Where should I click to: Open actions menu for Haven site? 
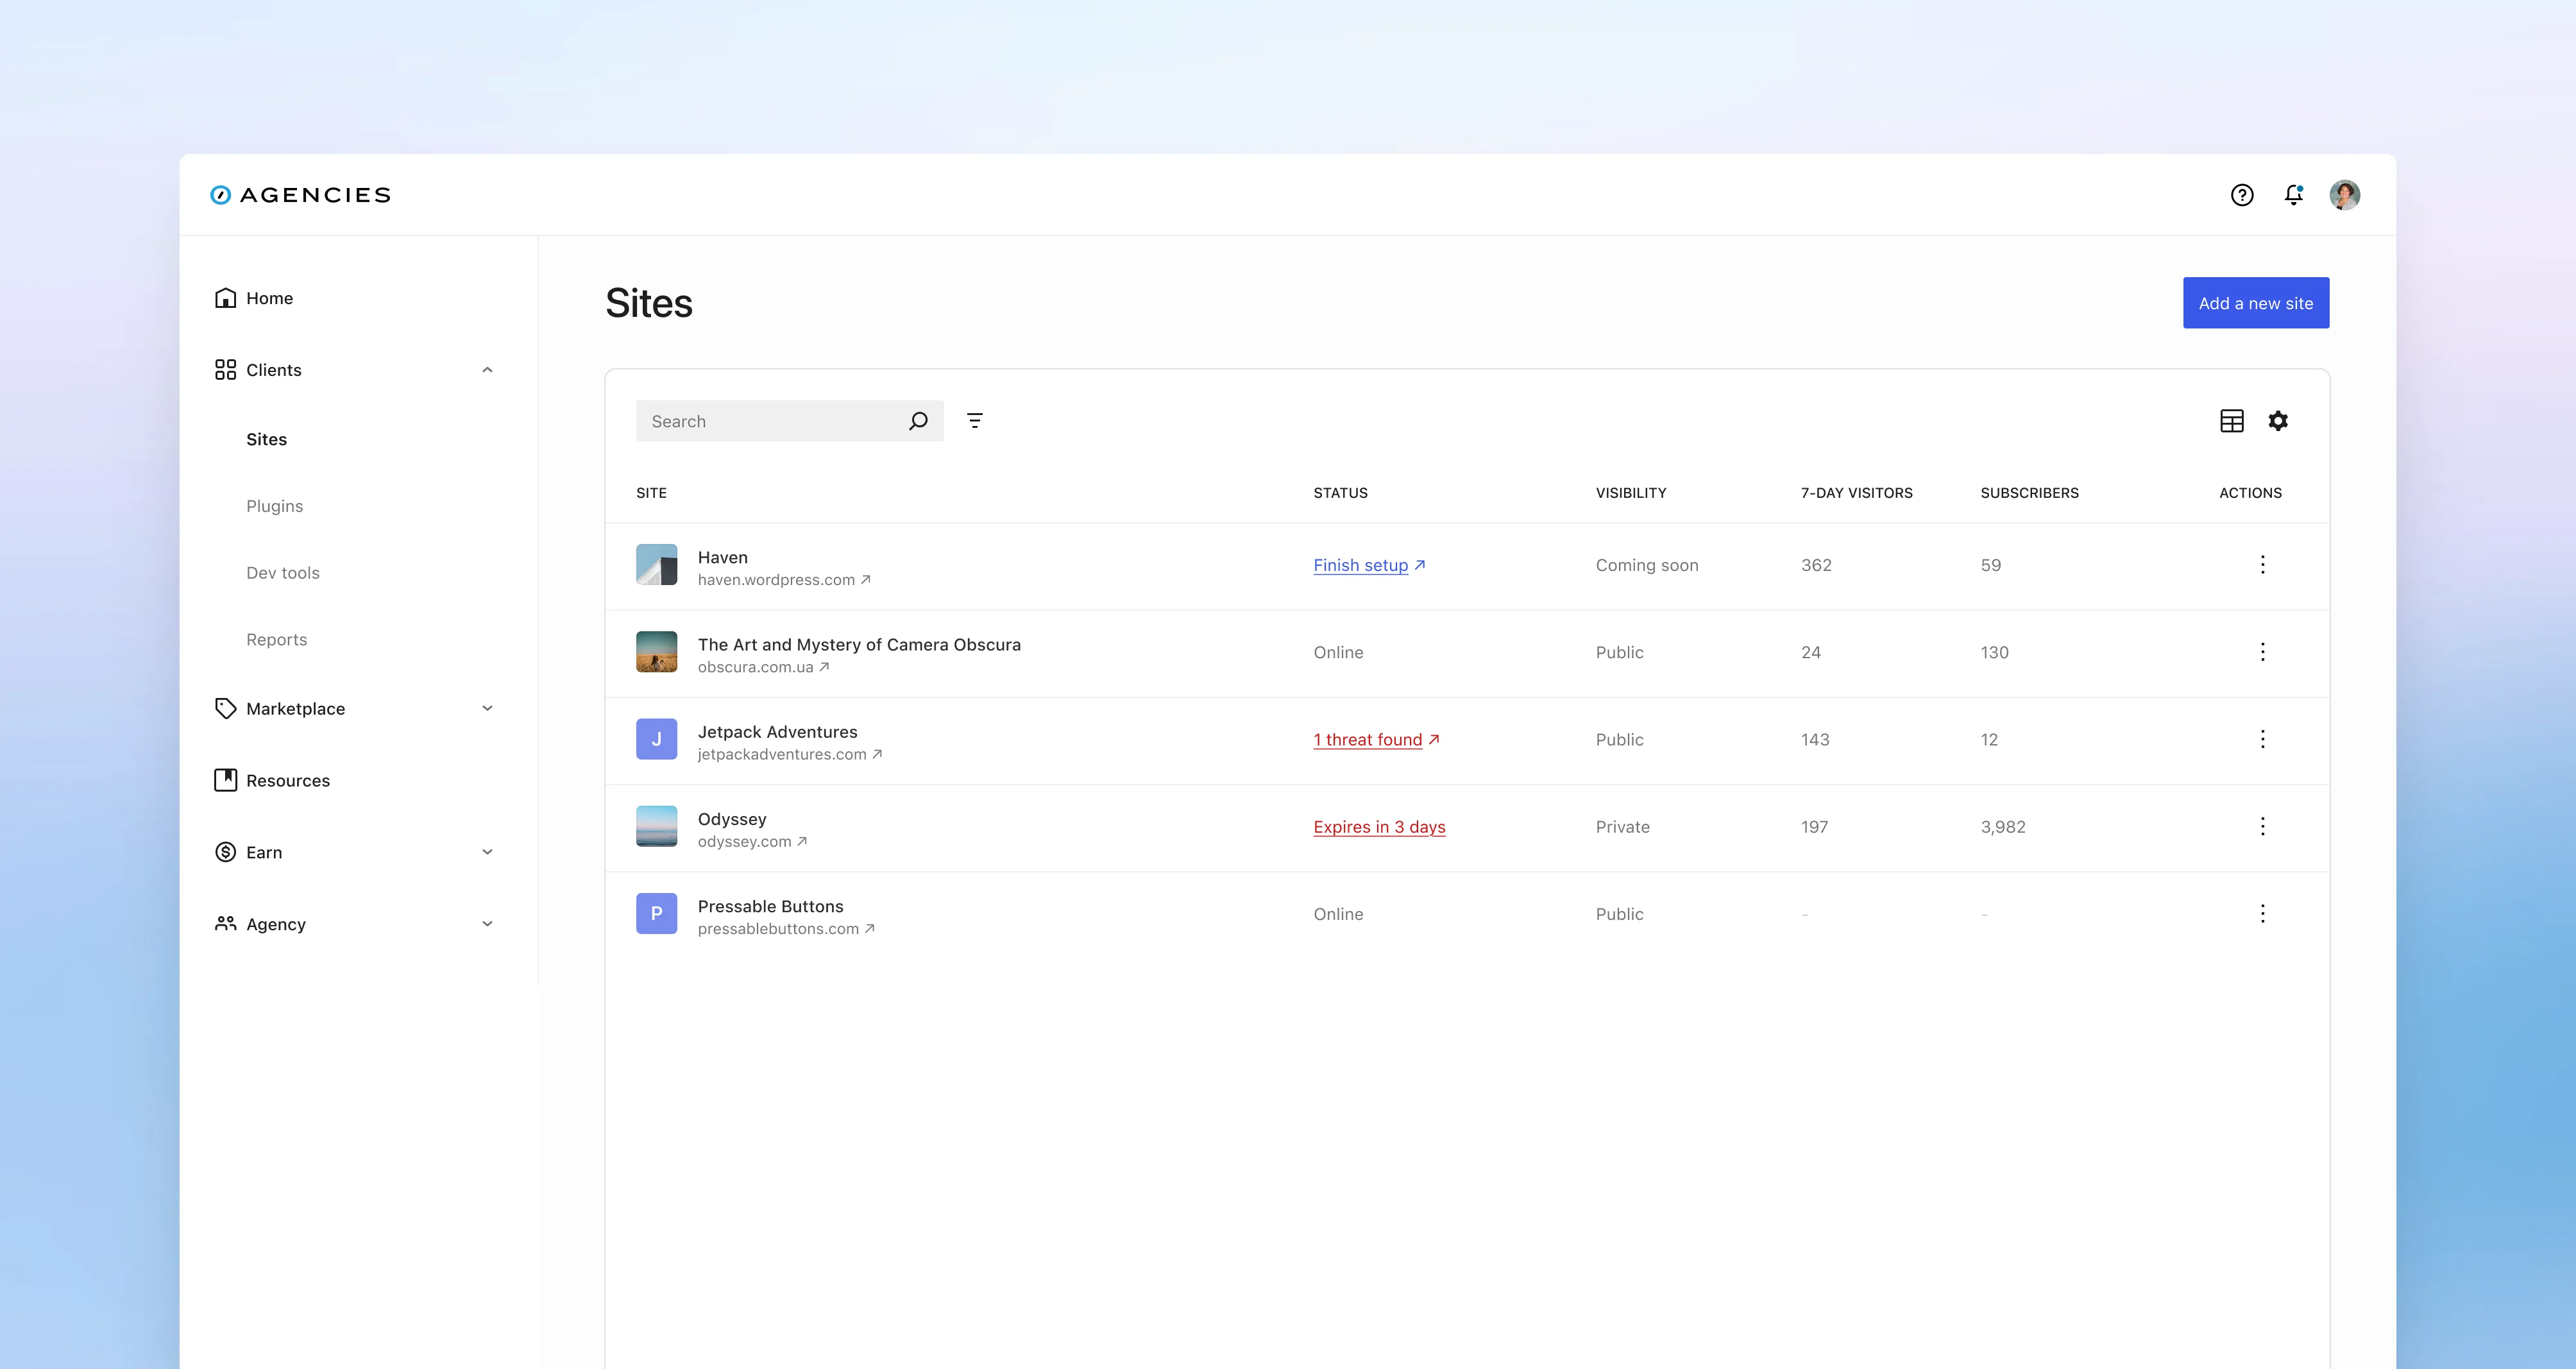tap(2263, 565)
